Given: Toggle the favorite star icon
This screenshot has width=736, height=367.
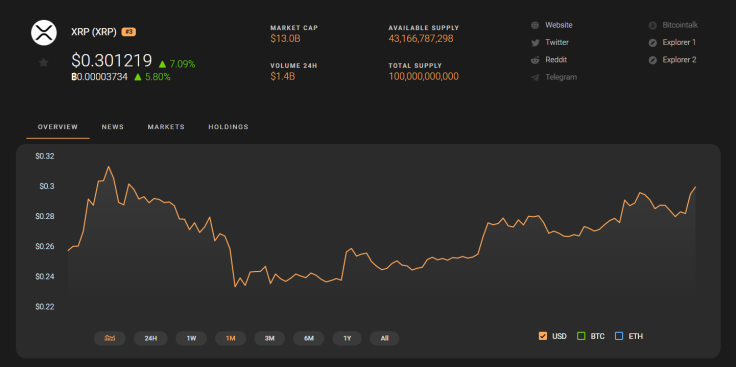Looking at the screenshot, I should point(44,62).
